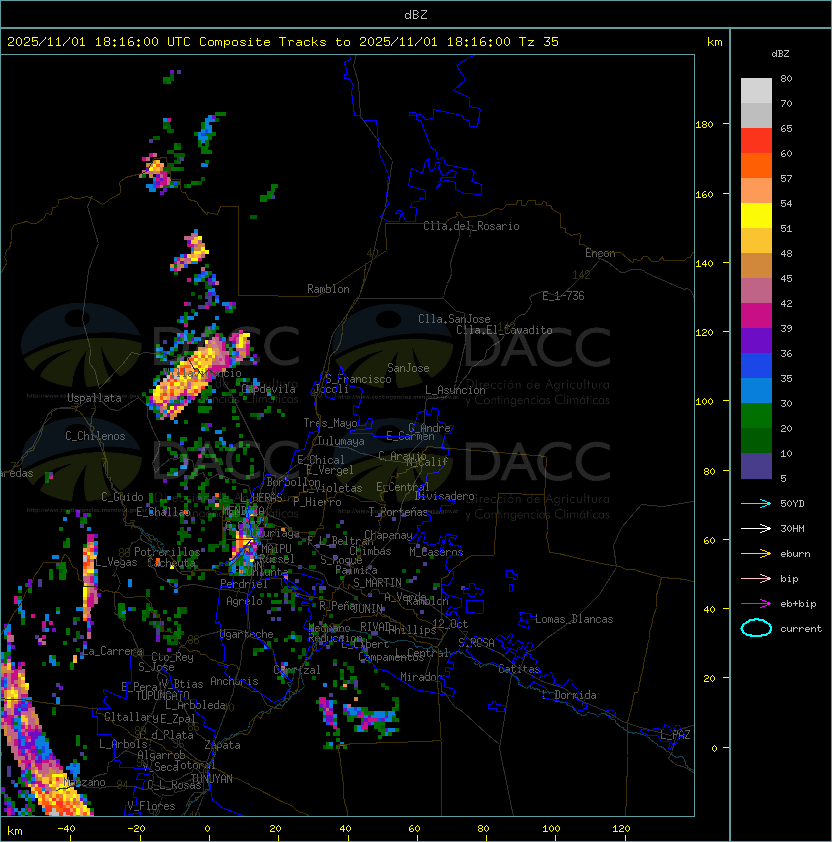Click the 'C_Guido' map label
832x842 pixels.
(122, 497)
